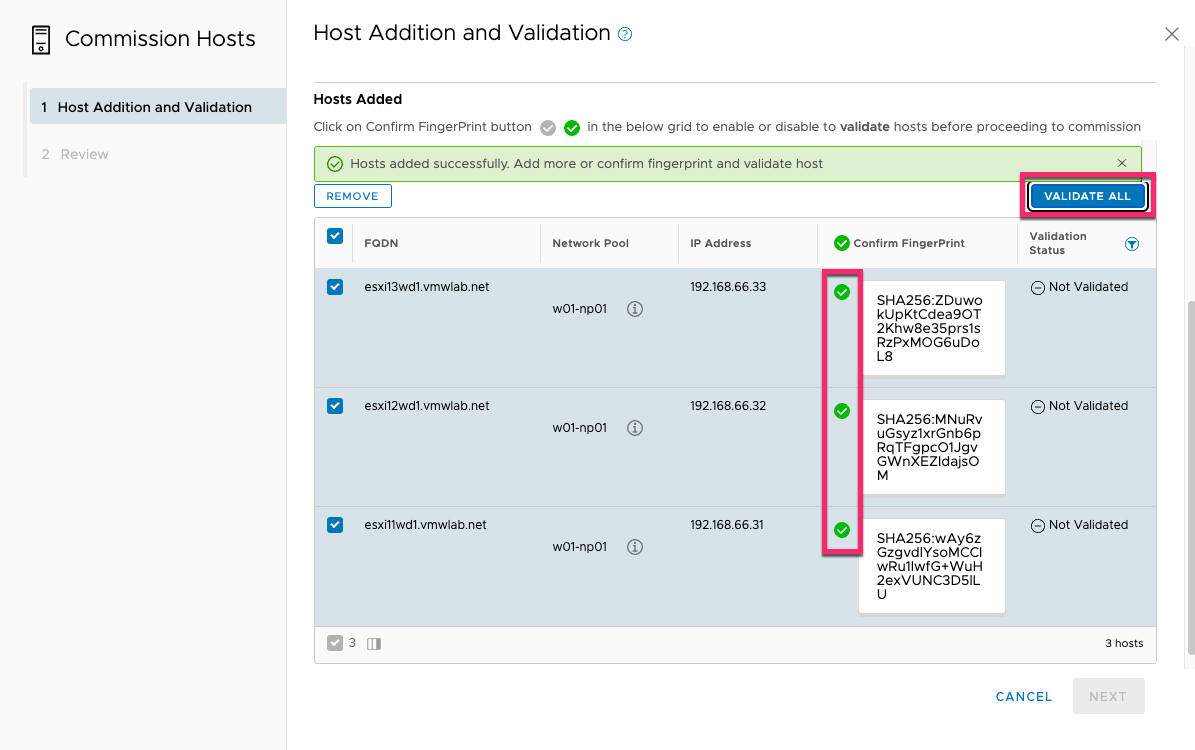This screenshot has height=750, width=1195.
Task: Click the Next button
Action: (1108, 696)
